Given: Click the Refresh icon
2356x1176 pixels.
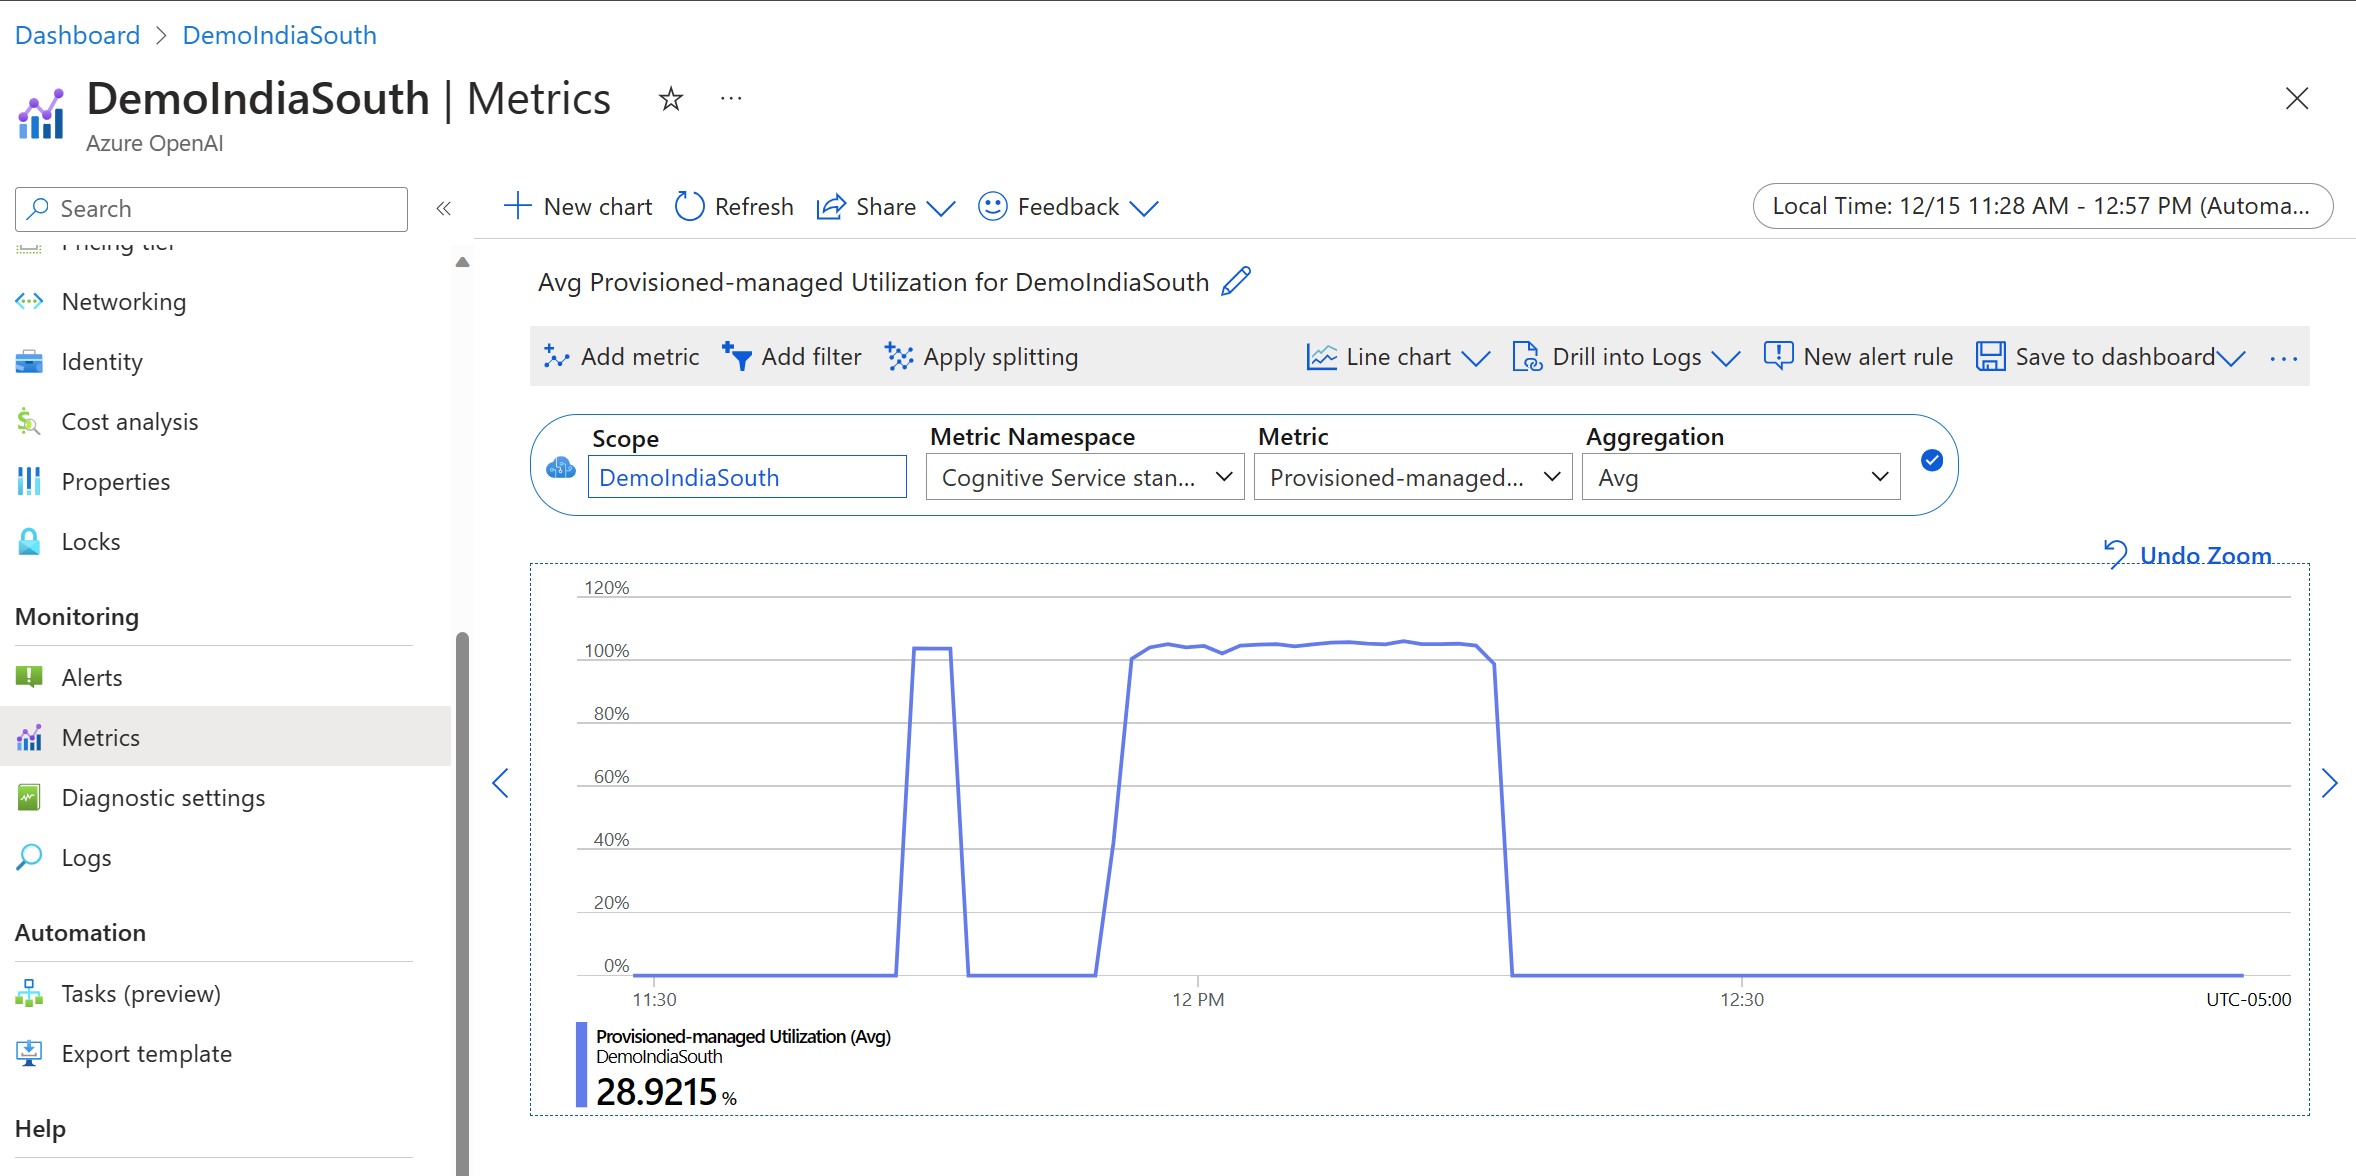Looking at the screenshot, I should [x=689, y=207].
